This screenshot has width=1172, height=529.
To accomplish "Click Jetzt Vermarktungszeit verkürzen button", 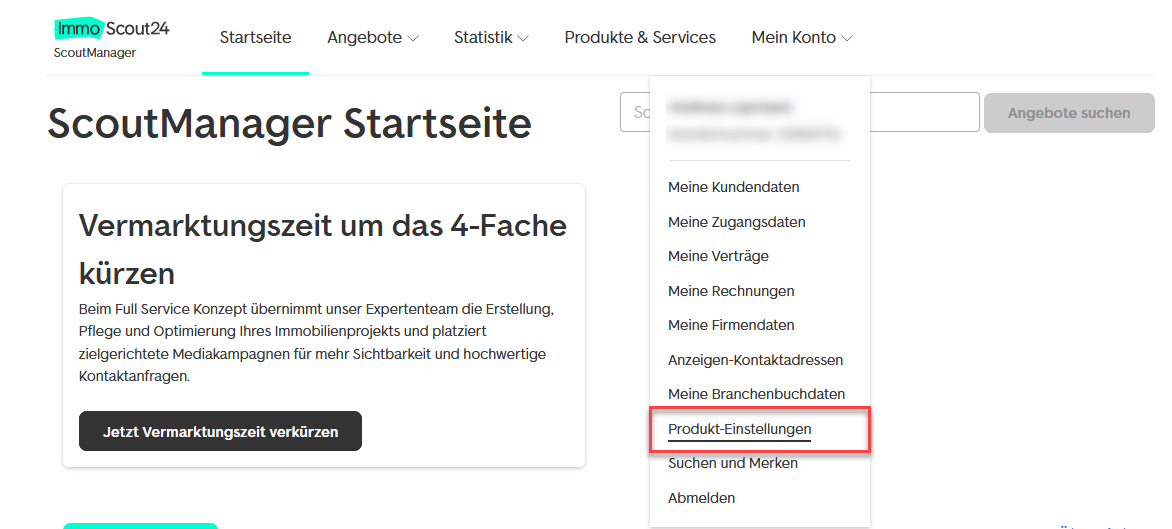I will [220, 432].
